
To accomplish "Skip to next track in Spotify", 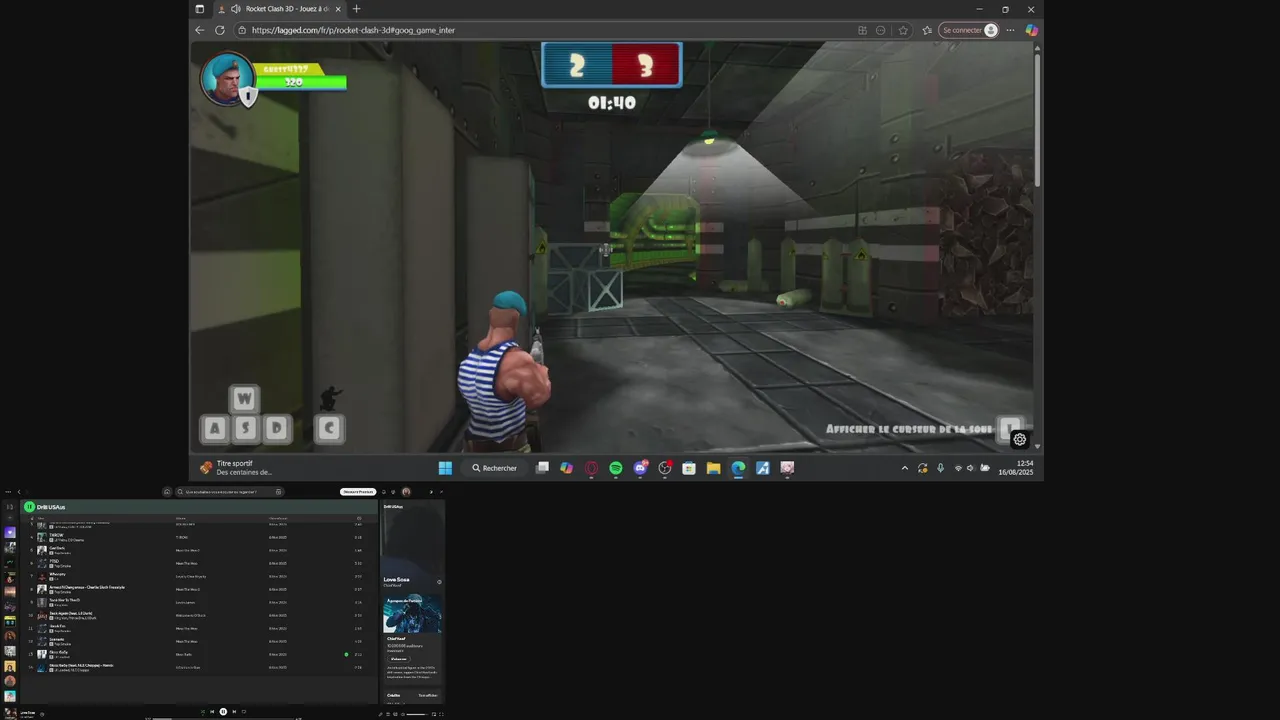I will click(234, 712).
